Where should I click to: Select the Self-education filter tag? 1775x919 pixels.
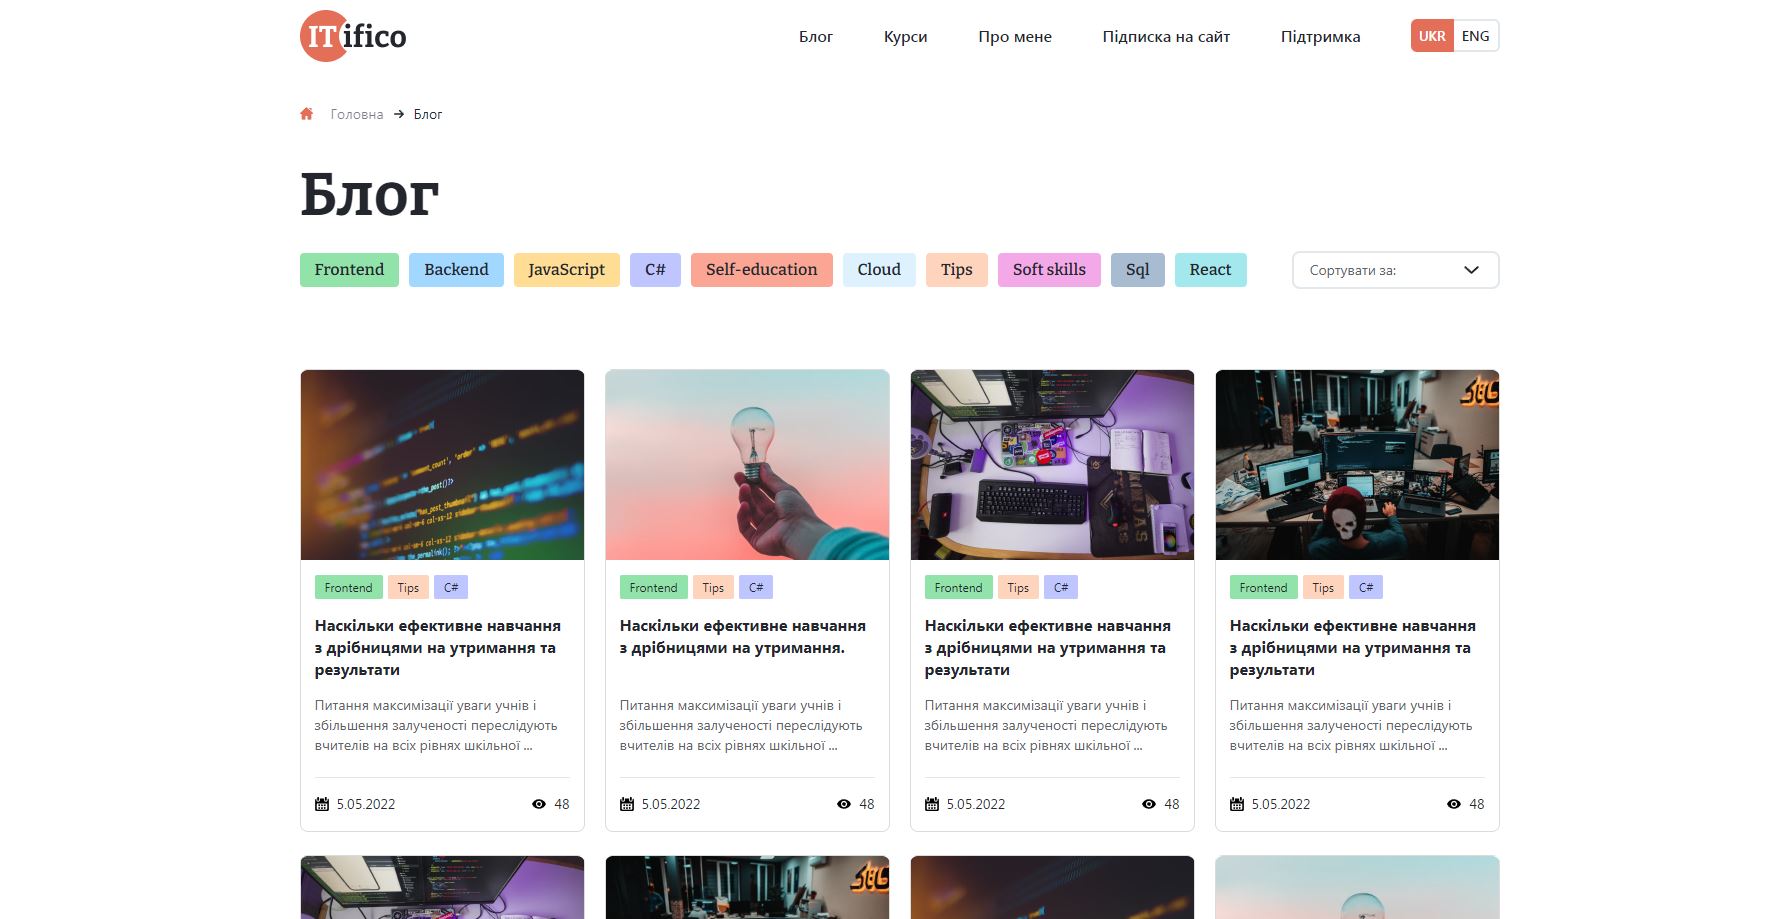click(762, 270)
